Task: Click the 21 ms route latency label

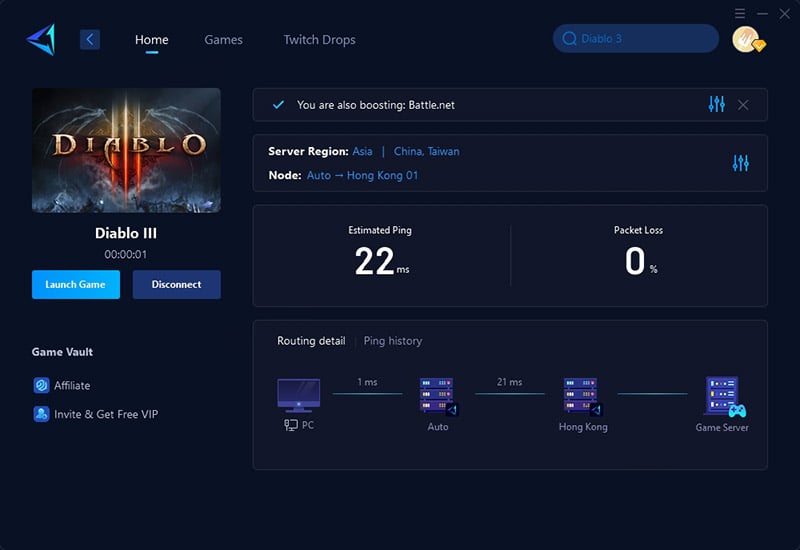Action: pyautogui.click(x=509, y=382)
